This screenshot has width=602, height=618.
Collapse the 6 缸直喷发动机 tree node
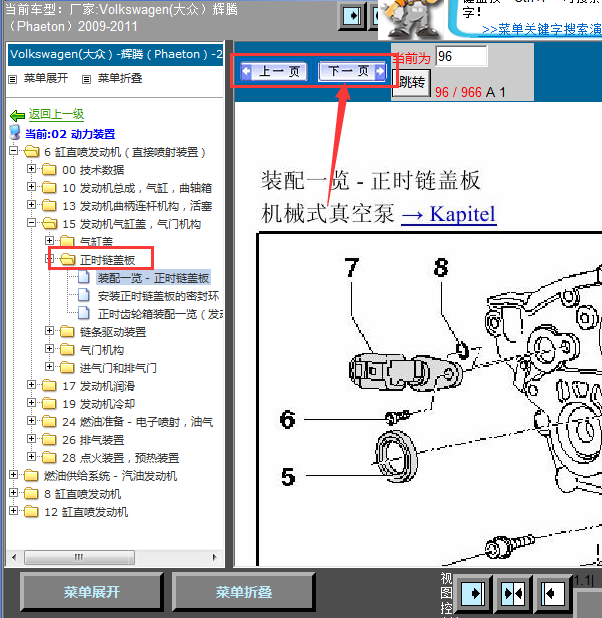[x=13, y=151]
